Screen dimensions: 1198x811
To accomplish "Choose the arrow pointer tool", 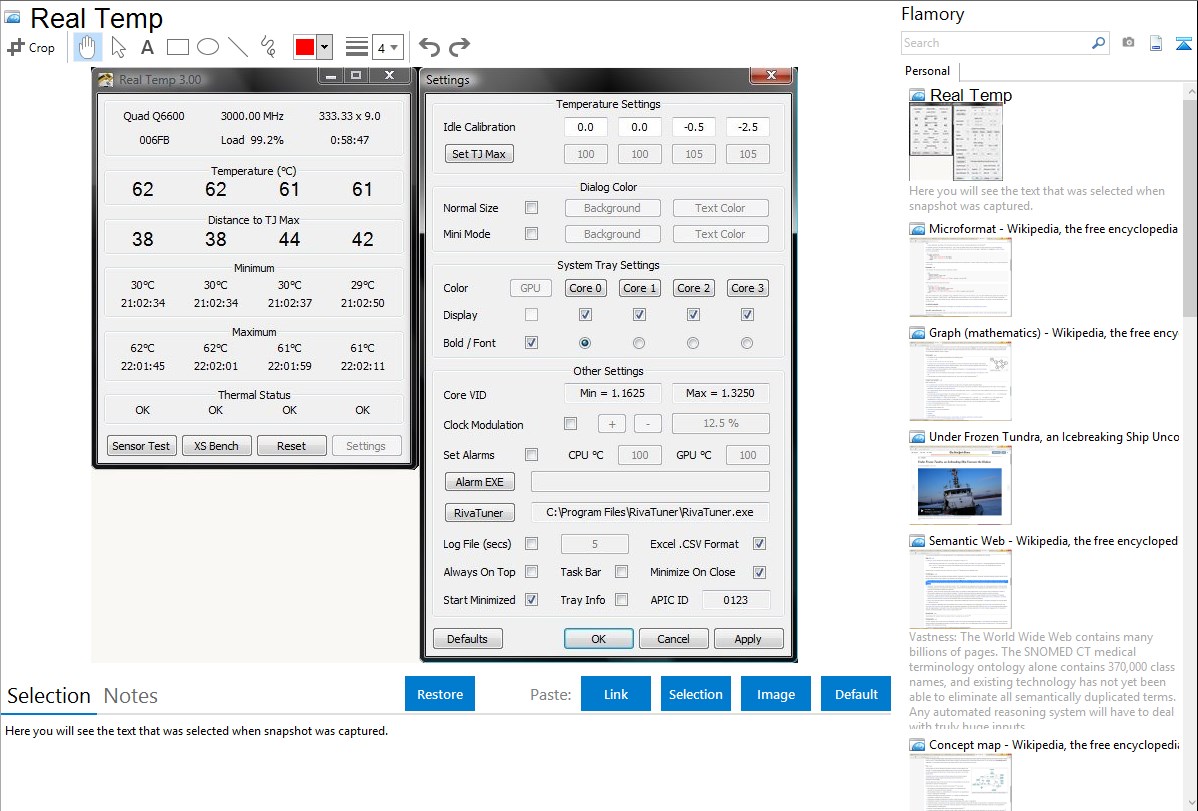I will tap(118, 47).
